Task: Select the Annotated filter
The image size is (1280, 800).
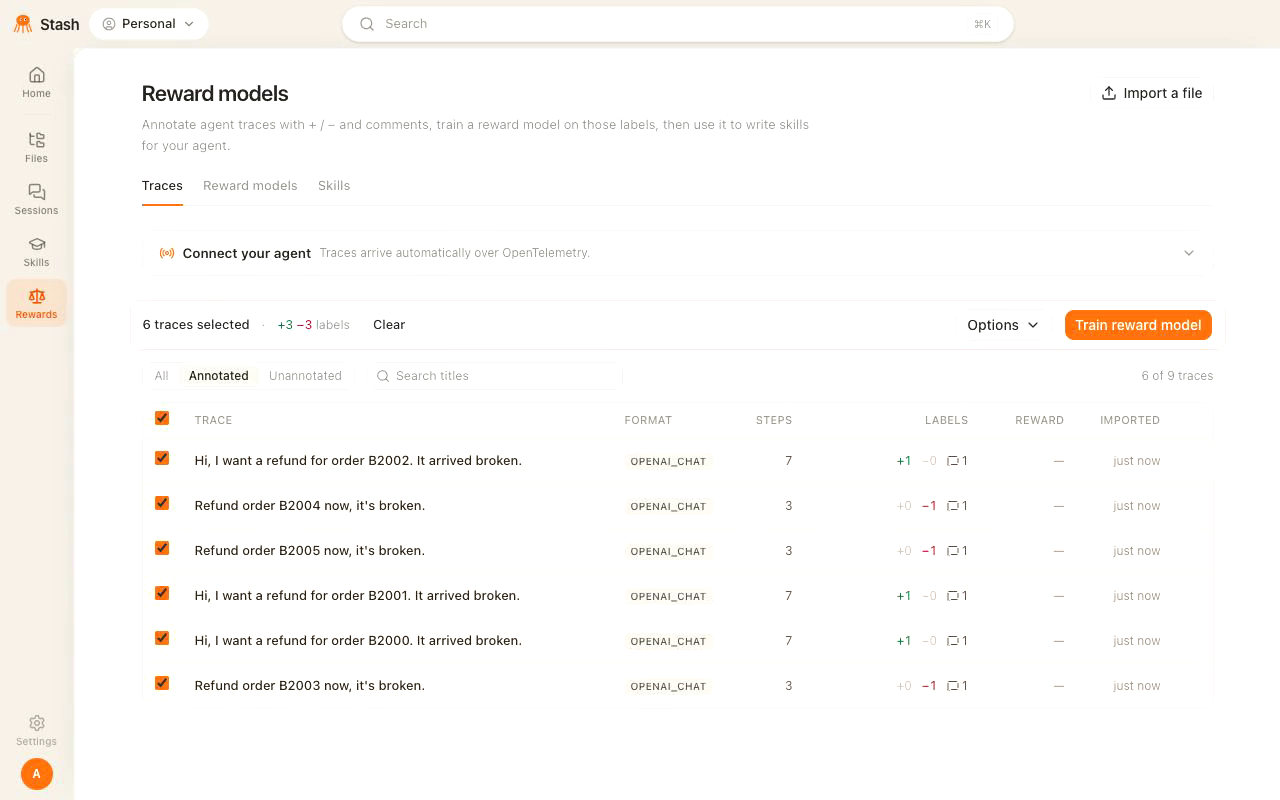Action: 218,376
